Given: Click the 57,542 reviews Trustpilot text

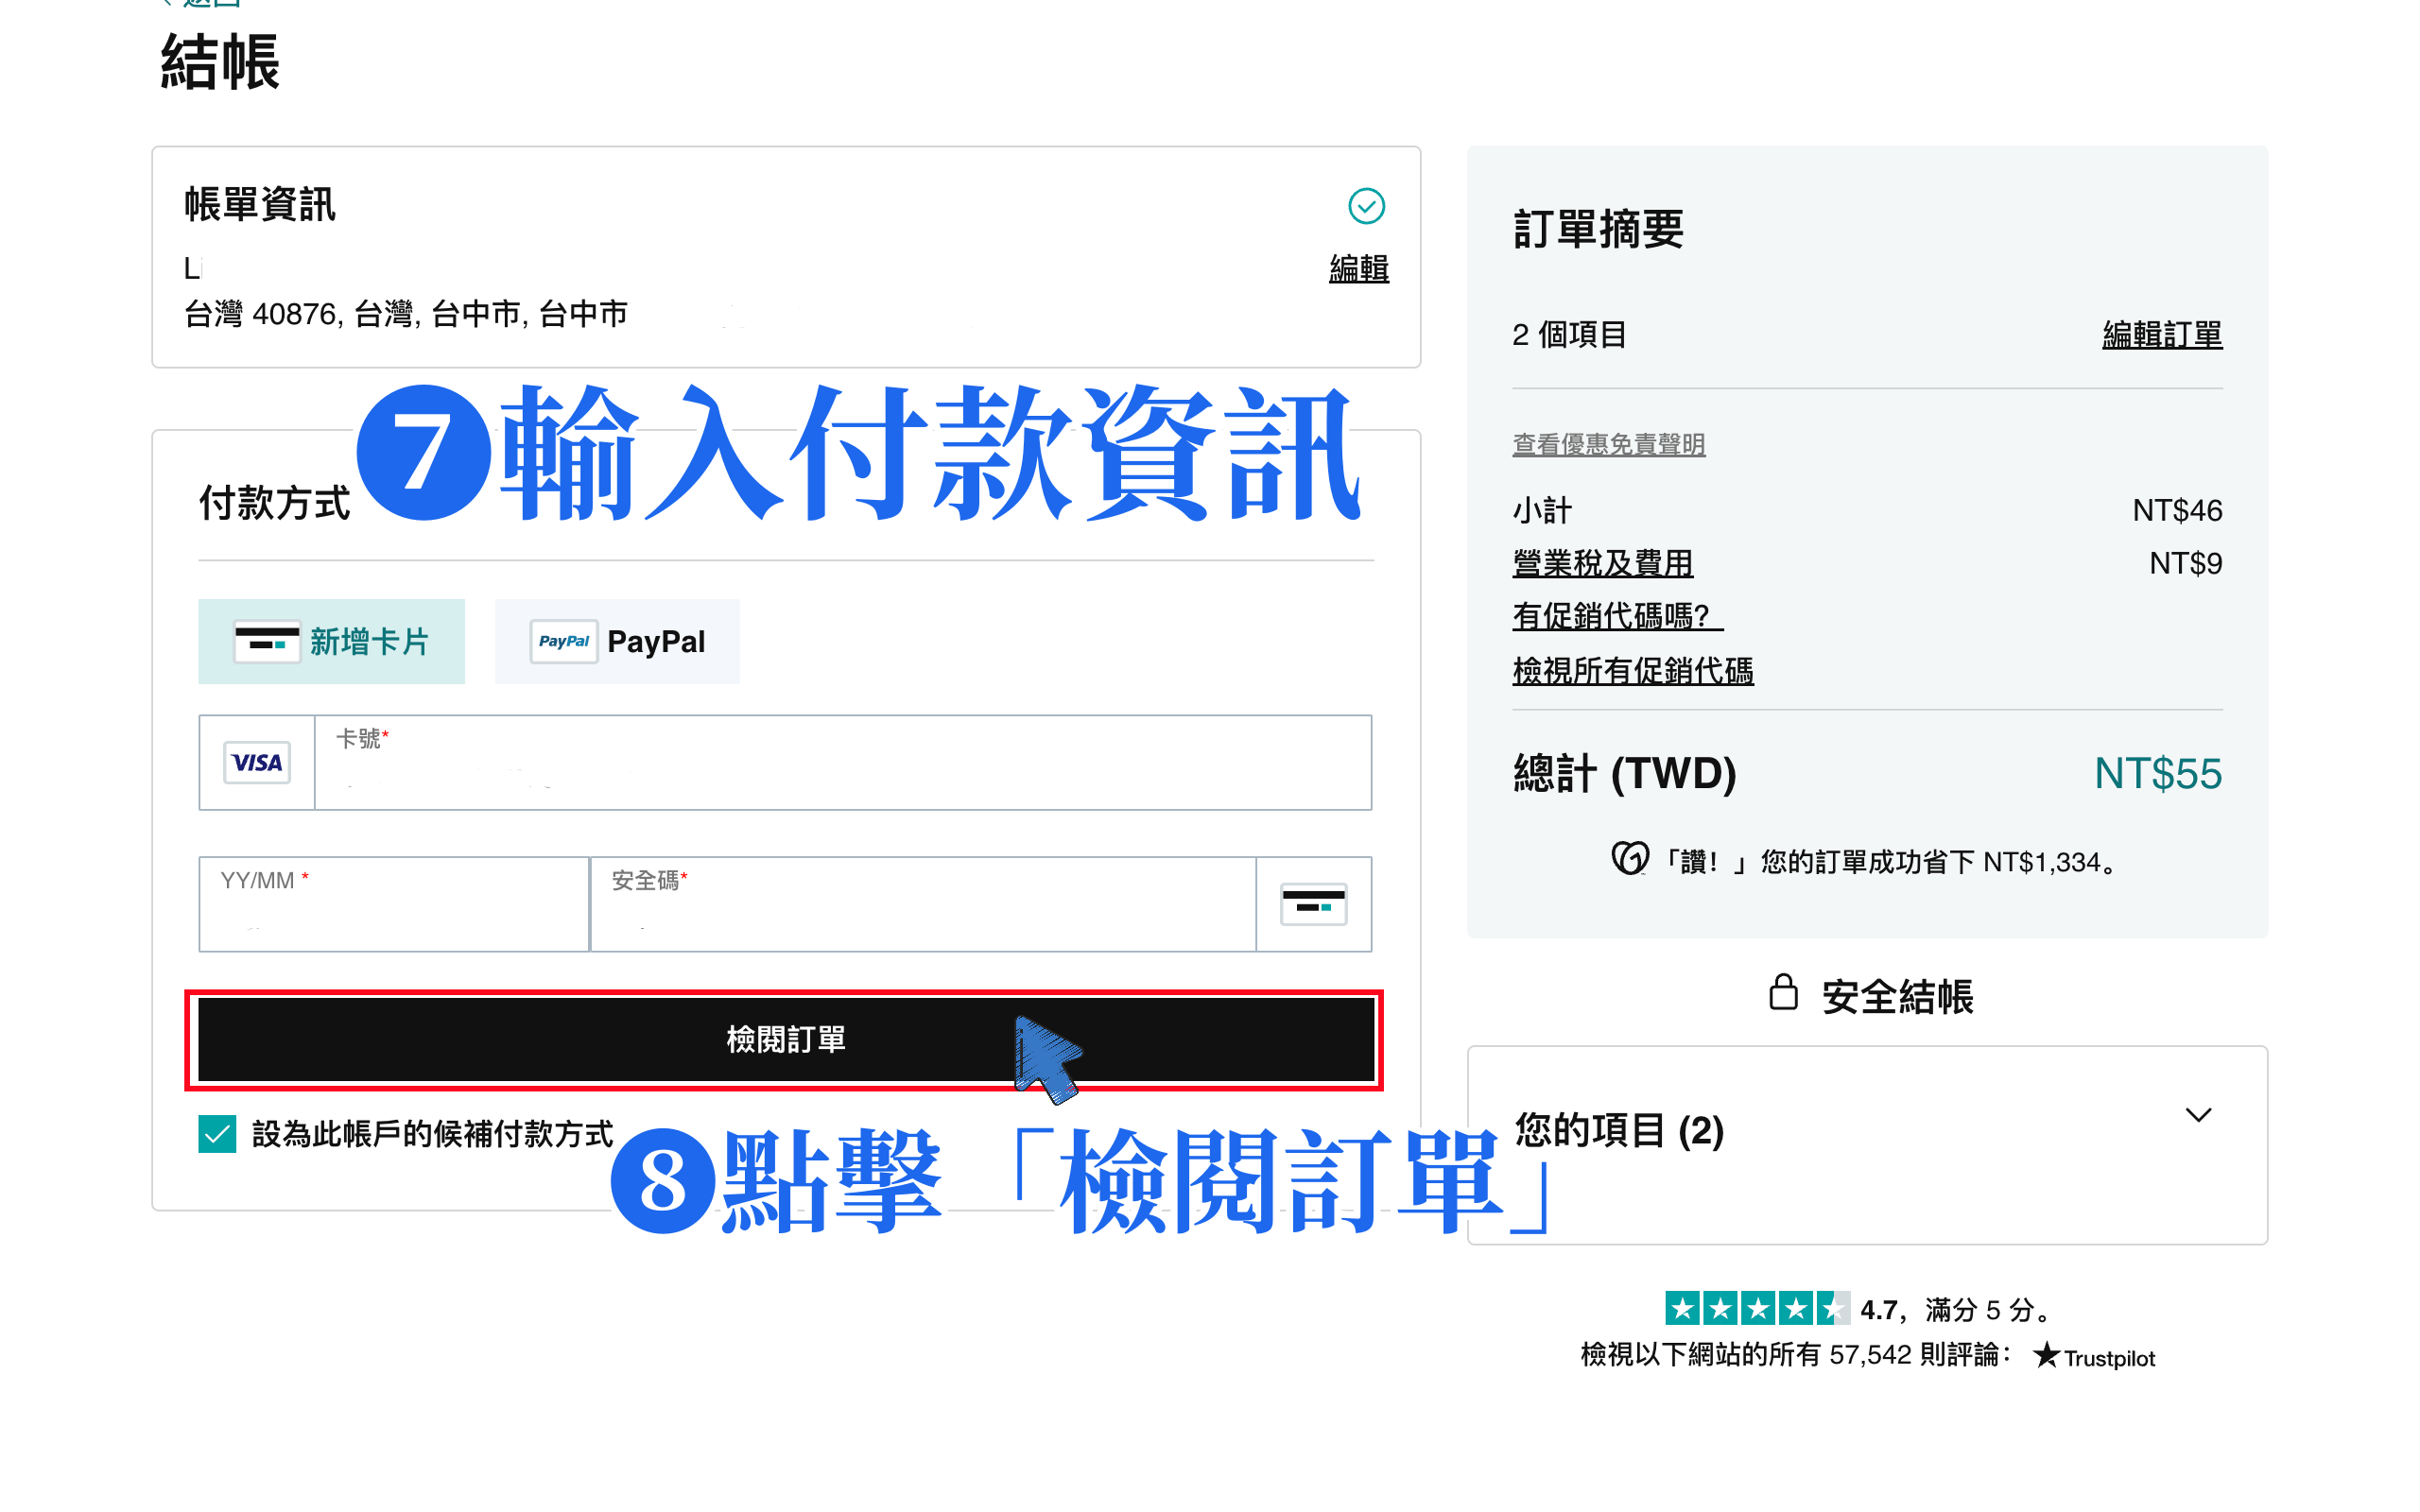Looking at the screenshot, I should [x=1795, y=1354].
